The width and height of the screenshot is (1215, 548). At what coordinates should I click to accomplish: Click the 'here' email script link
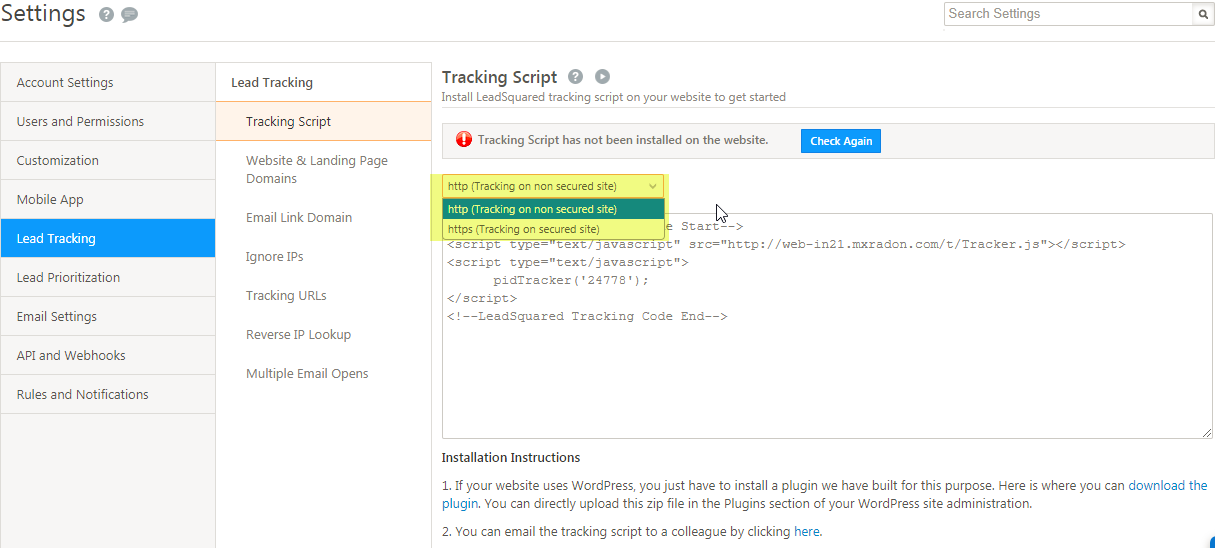pos(806,532)
